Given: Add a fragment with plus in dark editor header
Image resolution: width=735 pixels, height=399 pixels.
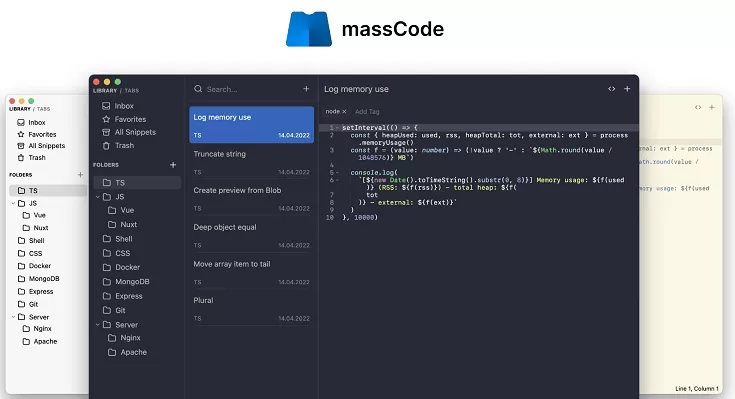Looking at the screenshot, I should click(x=627, y=89).
